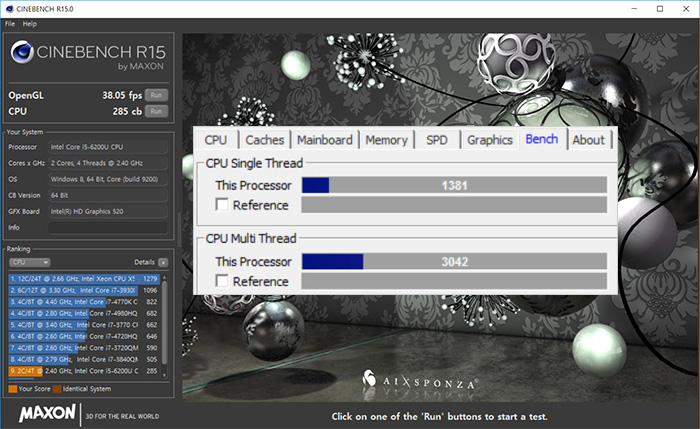Select ranking row 4 i7-4980HQ 682

coord(84,313)
